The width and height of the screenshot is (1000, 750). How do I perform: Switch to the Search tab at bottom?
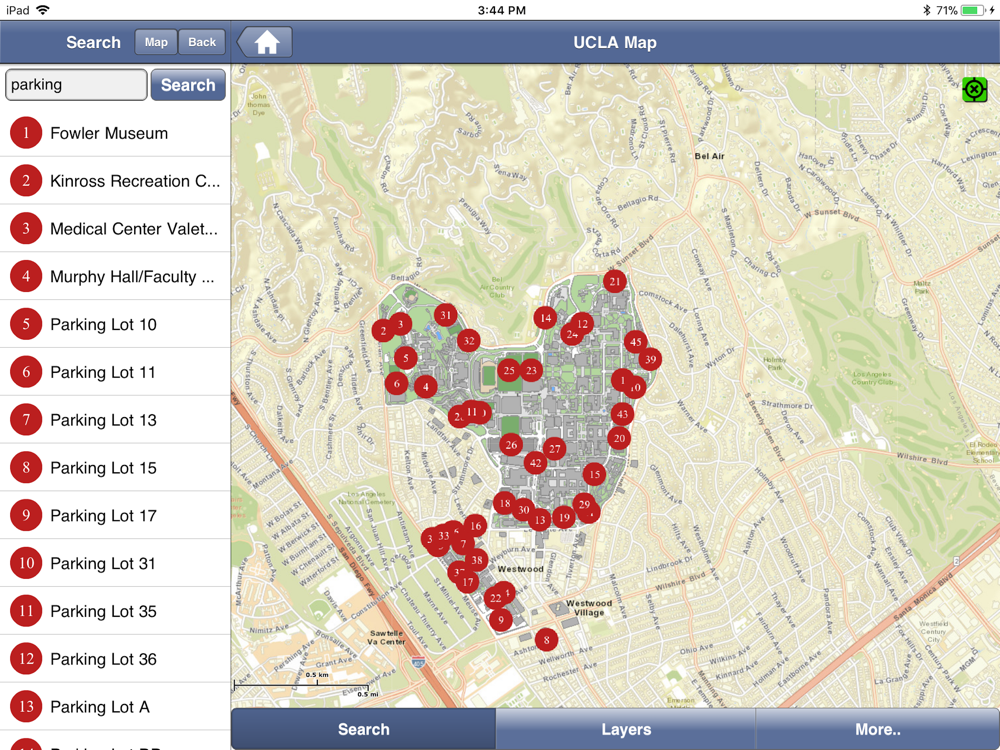click(x=364, y=729)
